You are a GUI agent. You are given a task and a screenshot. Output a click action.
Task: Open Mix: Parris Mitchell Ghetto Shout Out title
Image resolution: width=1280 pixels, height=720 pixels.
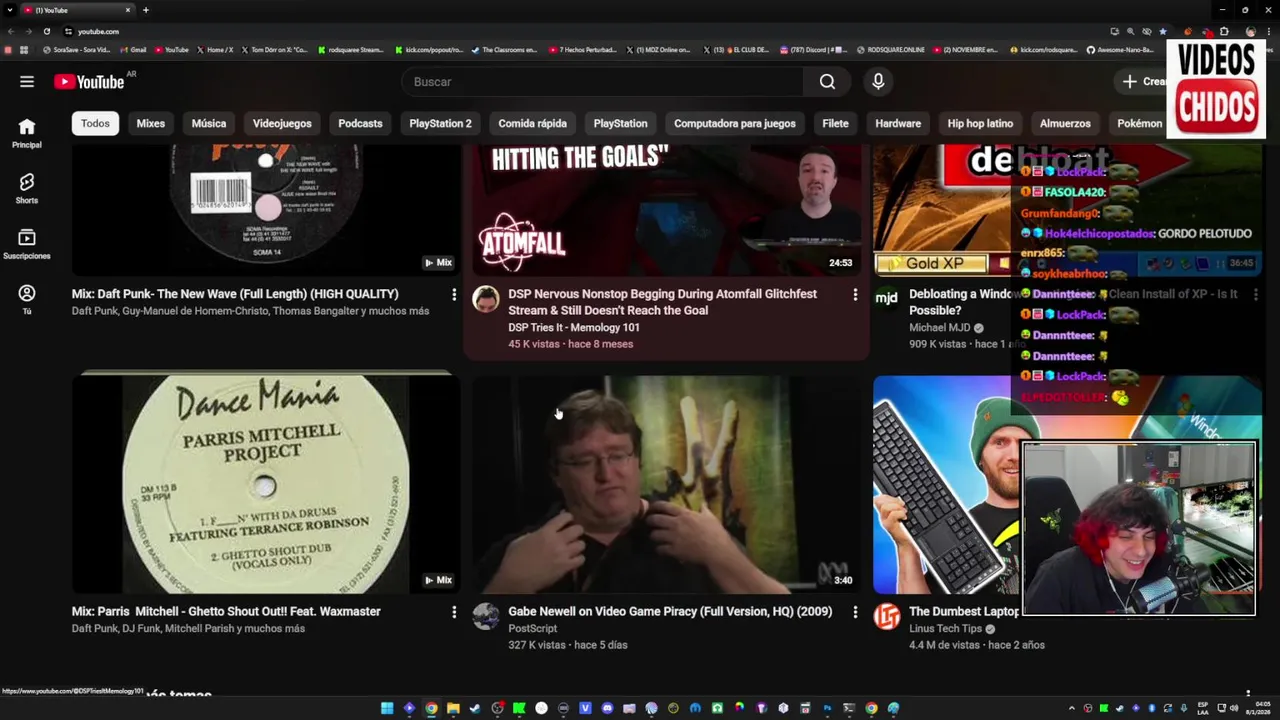point(226,612)
